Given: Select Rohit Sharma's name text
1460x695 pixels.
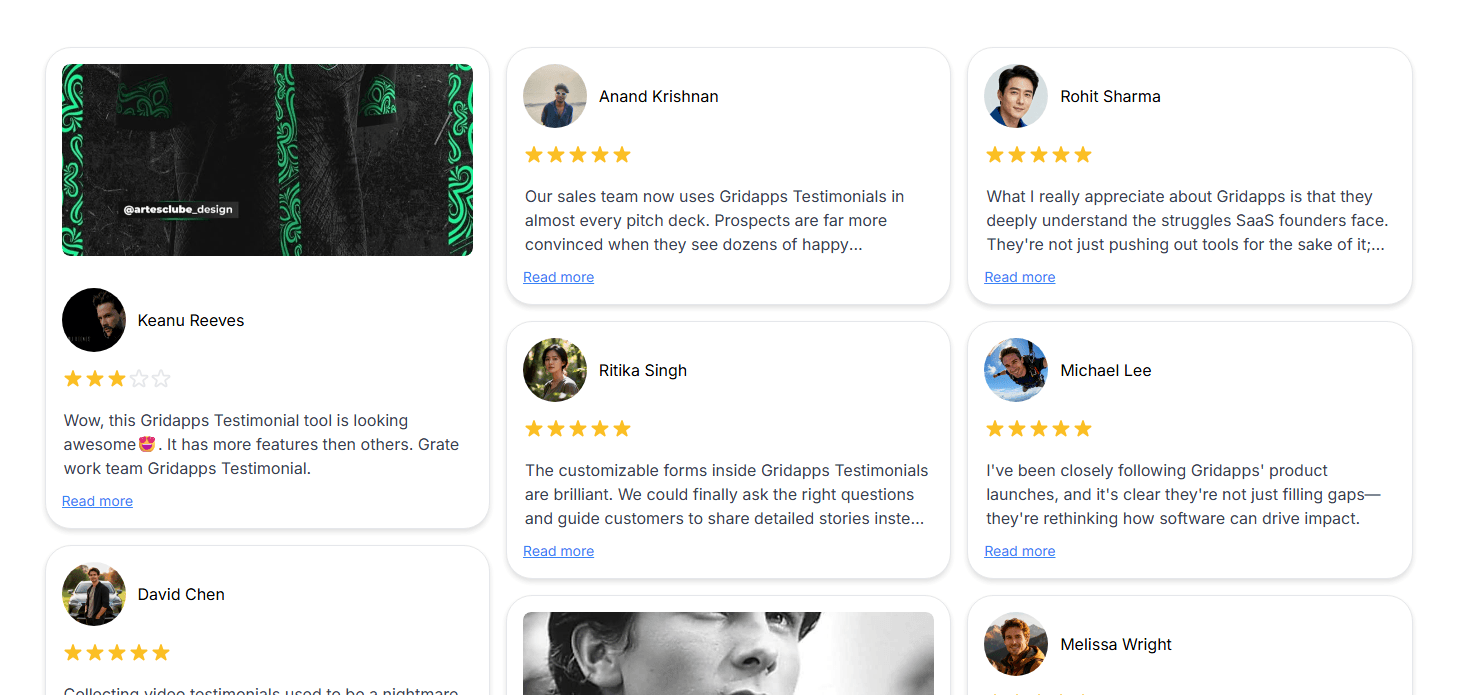Looking at the screenshot, I should tap(1110, 96).
